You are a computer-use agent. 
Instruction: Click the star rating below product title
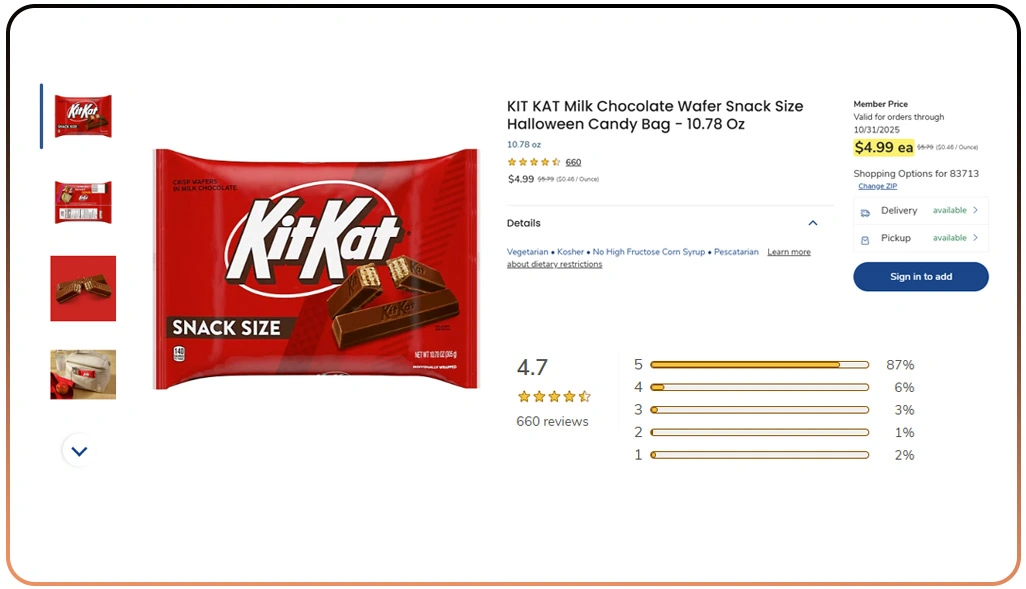pyautogui.click(x=534, y=162)
